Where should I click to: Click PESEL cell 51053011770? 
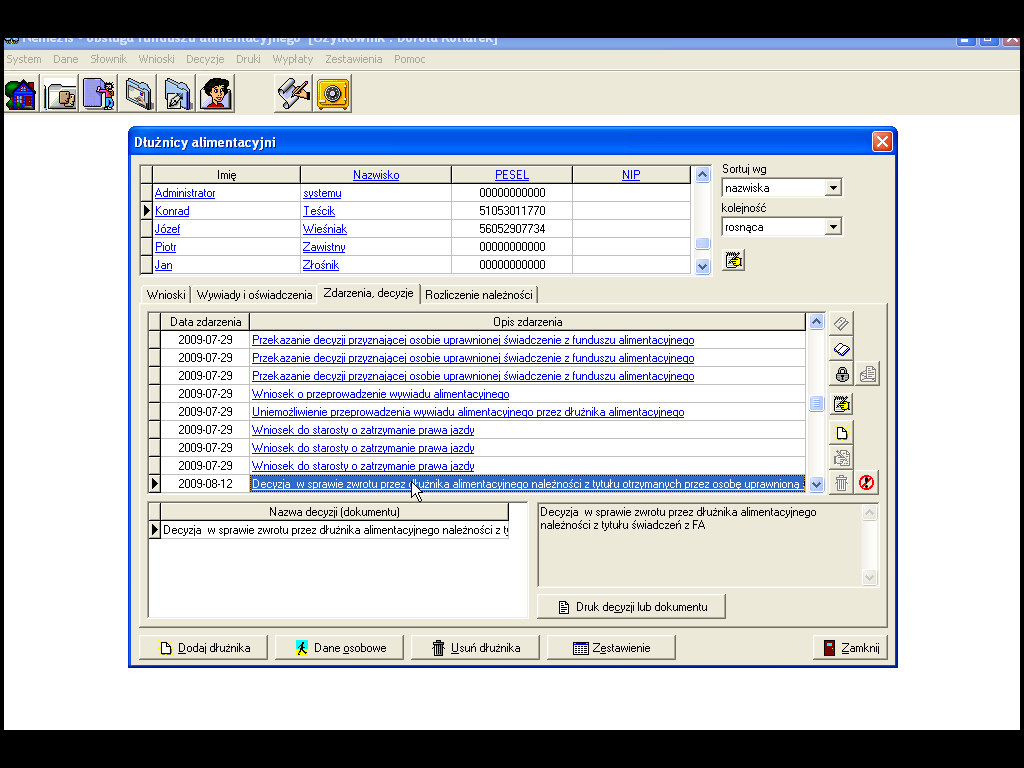pos(512,211)
